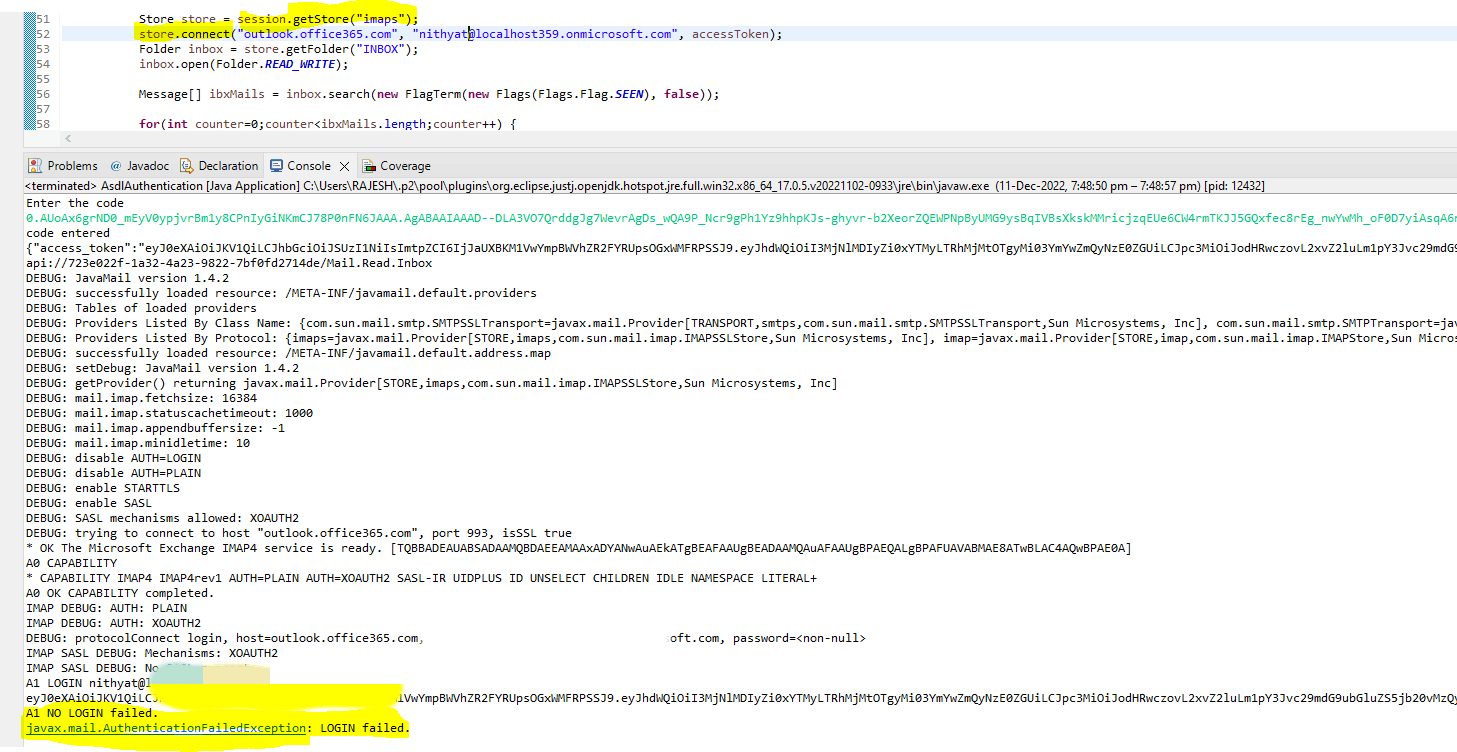This screenshot has width=1457, height=752.
Task: Switch to the Problems tab
Action: tap(72, 166)
